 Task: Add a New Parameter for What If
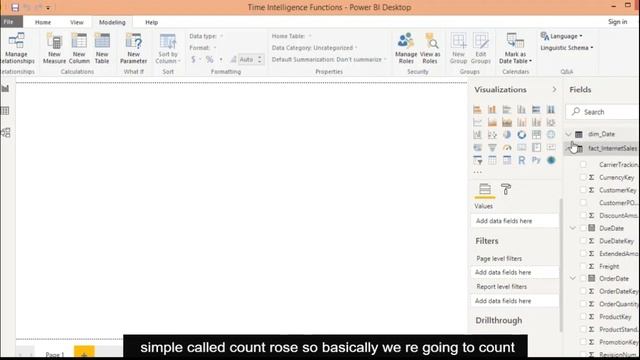pyautogui.click(x=133, y=48)
